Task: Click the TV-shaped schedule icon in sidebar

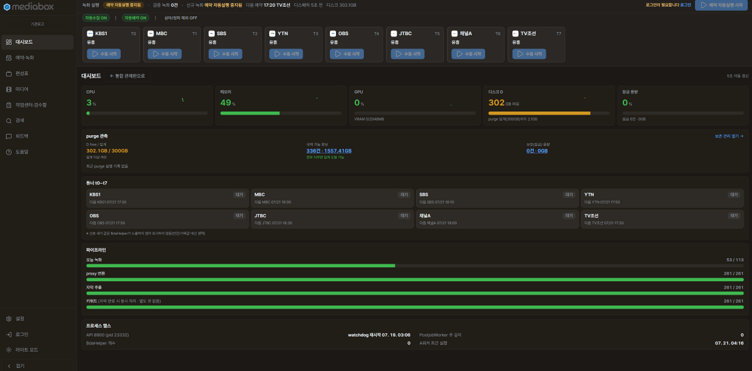Action: [x=9, y=73]
